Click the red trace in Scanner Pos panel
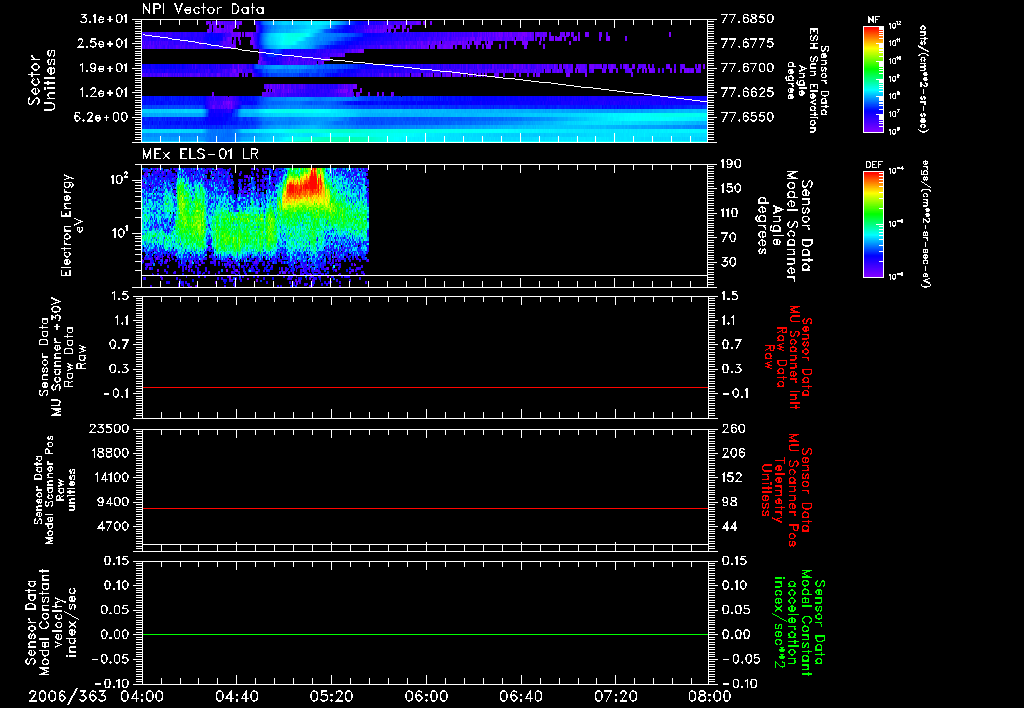 click(x=425, y=508)
